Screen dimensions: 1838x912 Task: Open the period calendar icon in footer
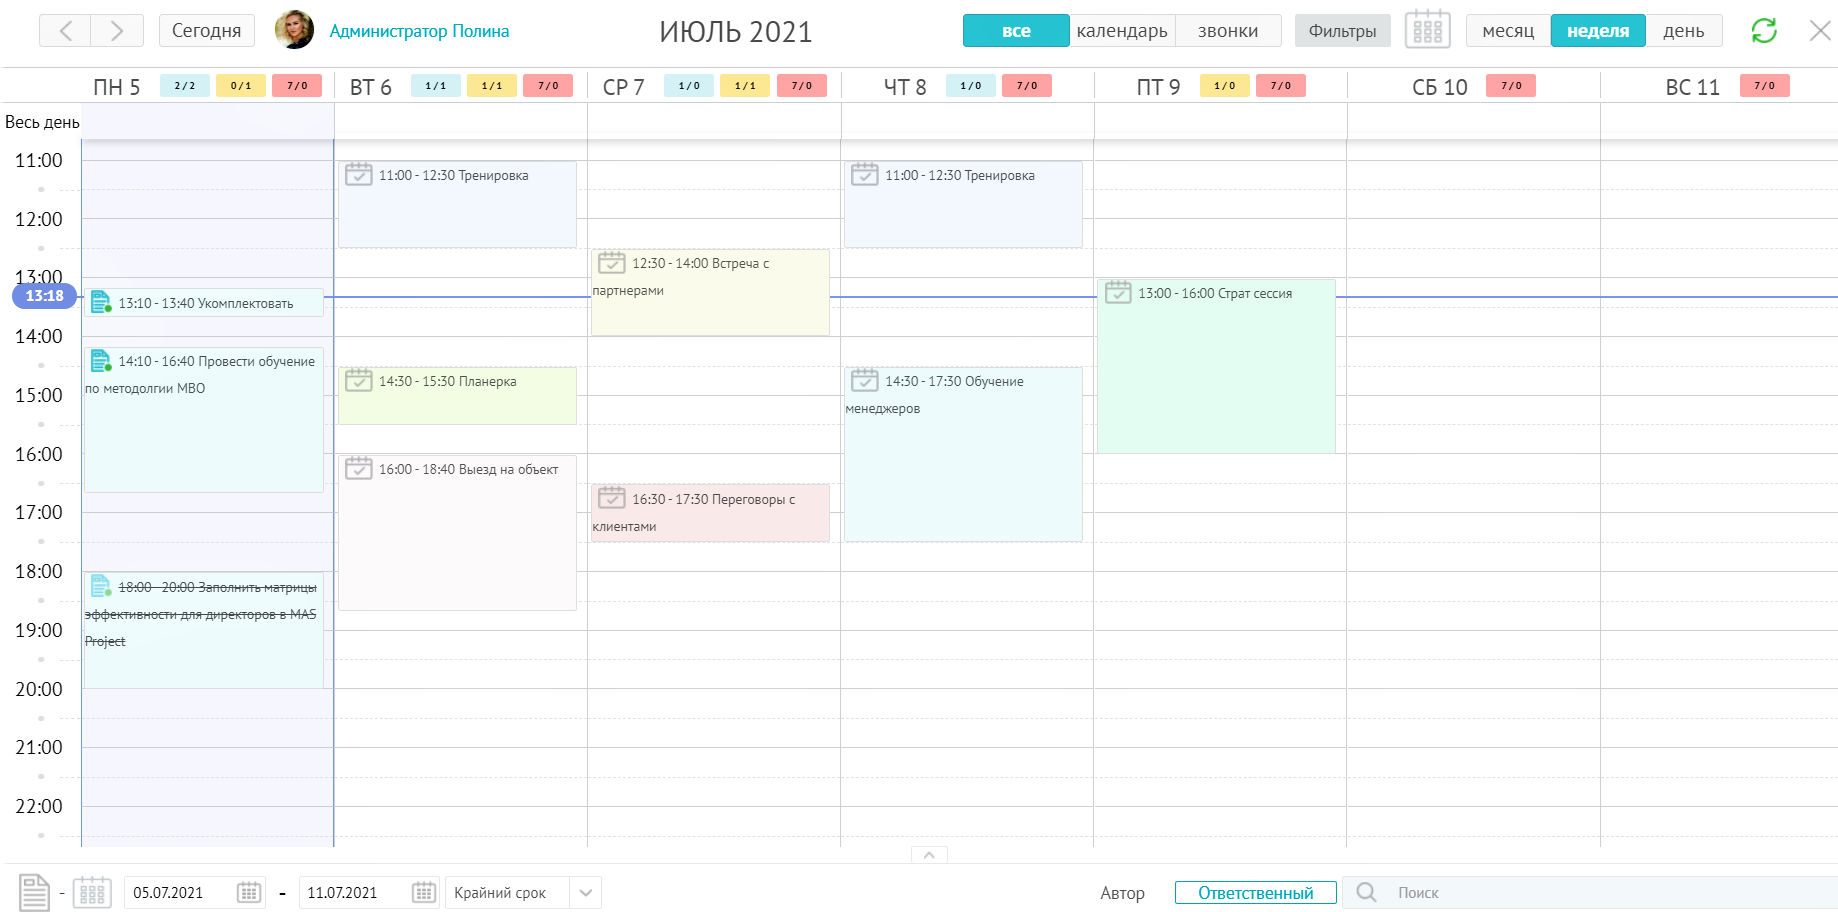point(92,892)
